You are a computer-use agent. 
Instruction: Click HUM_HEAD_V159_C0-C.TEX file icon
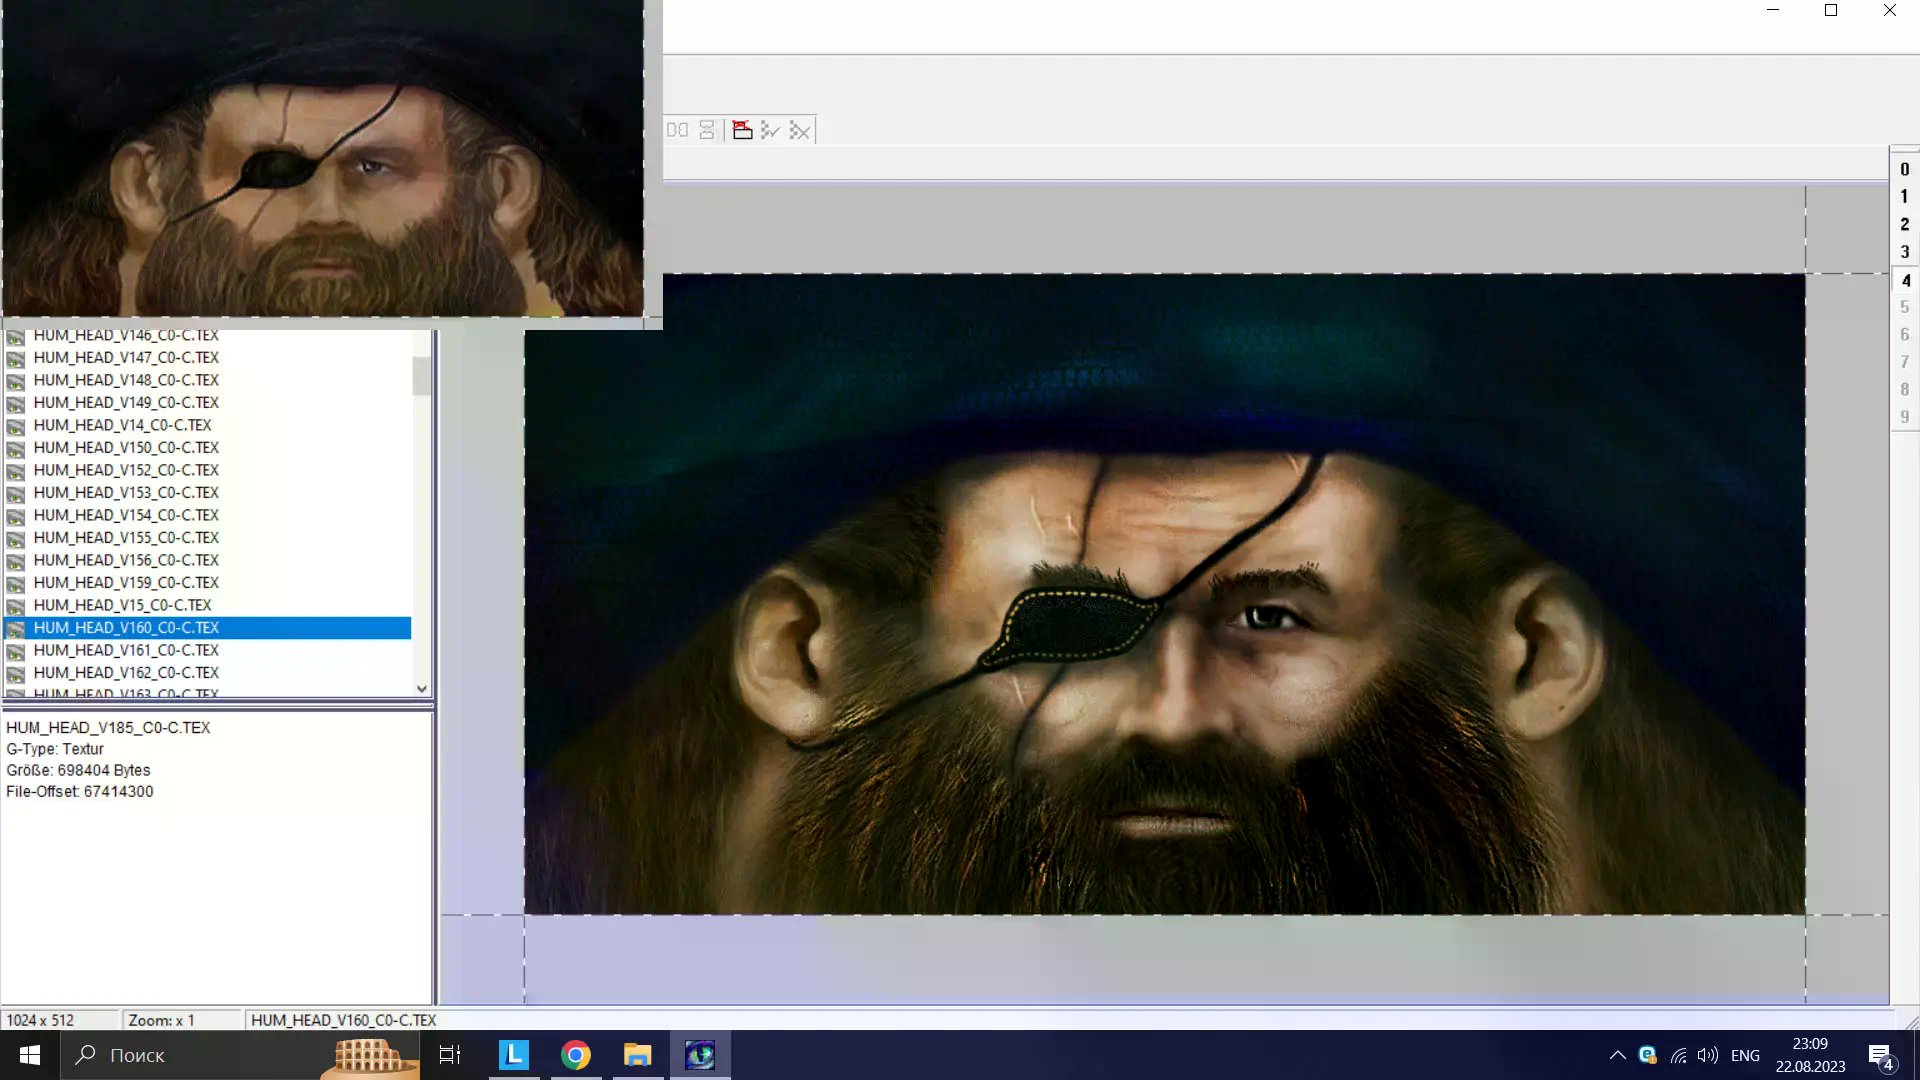pos(16,583)
